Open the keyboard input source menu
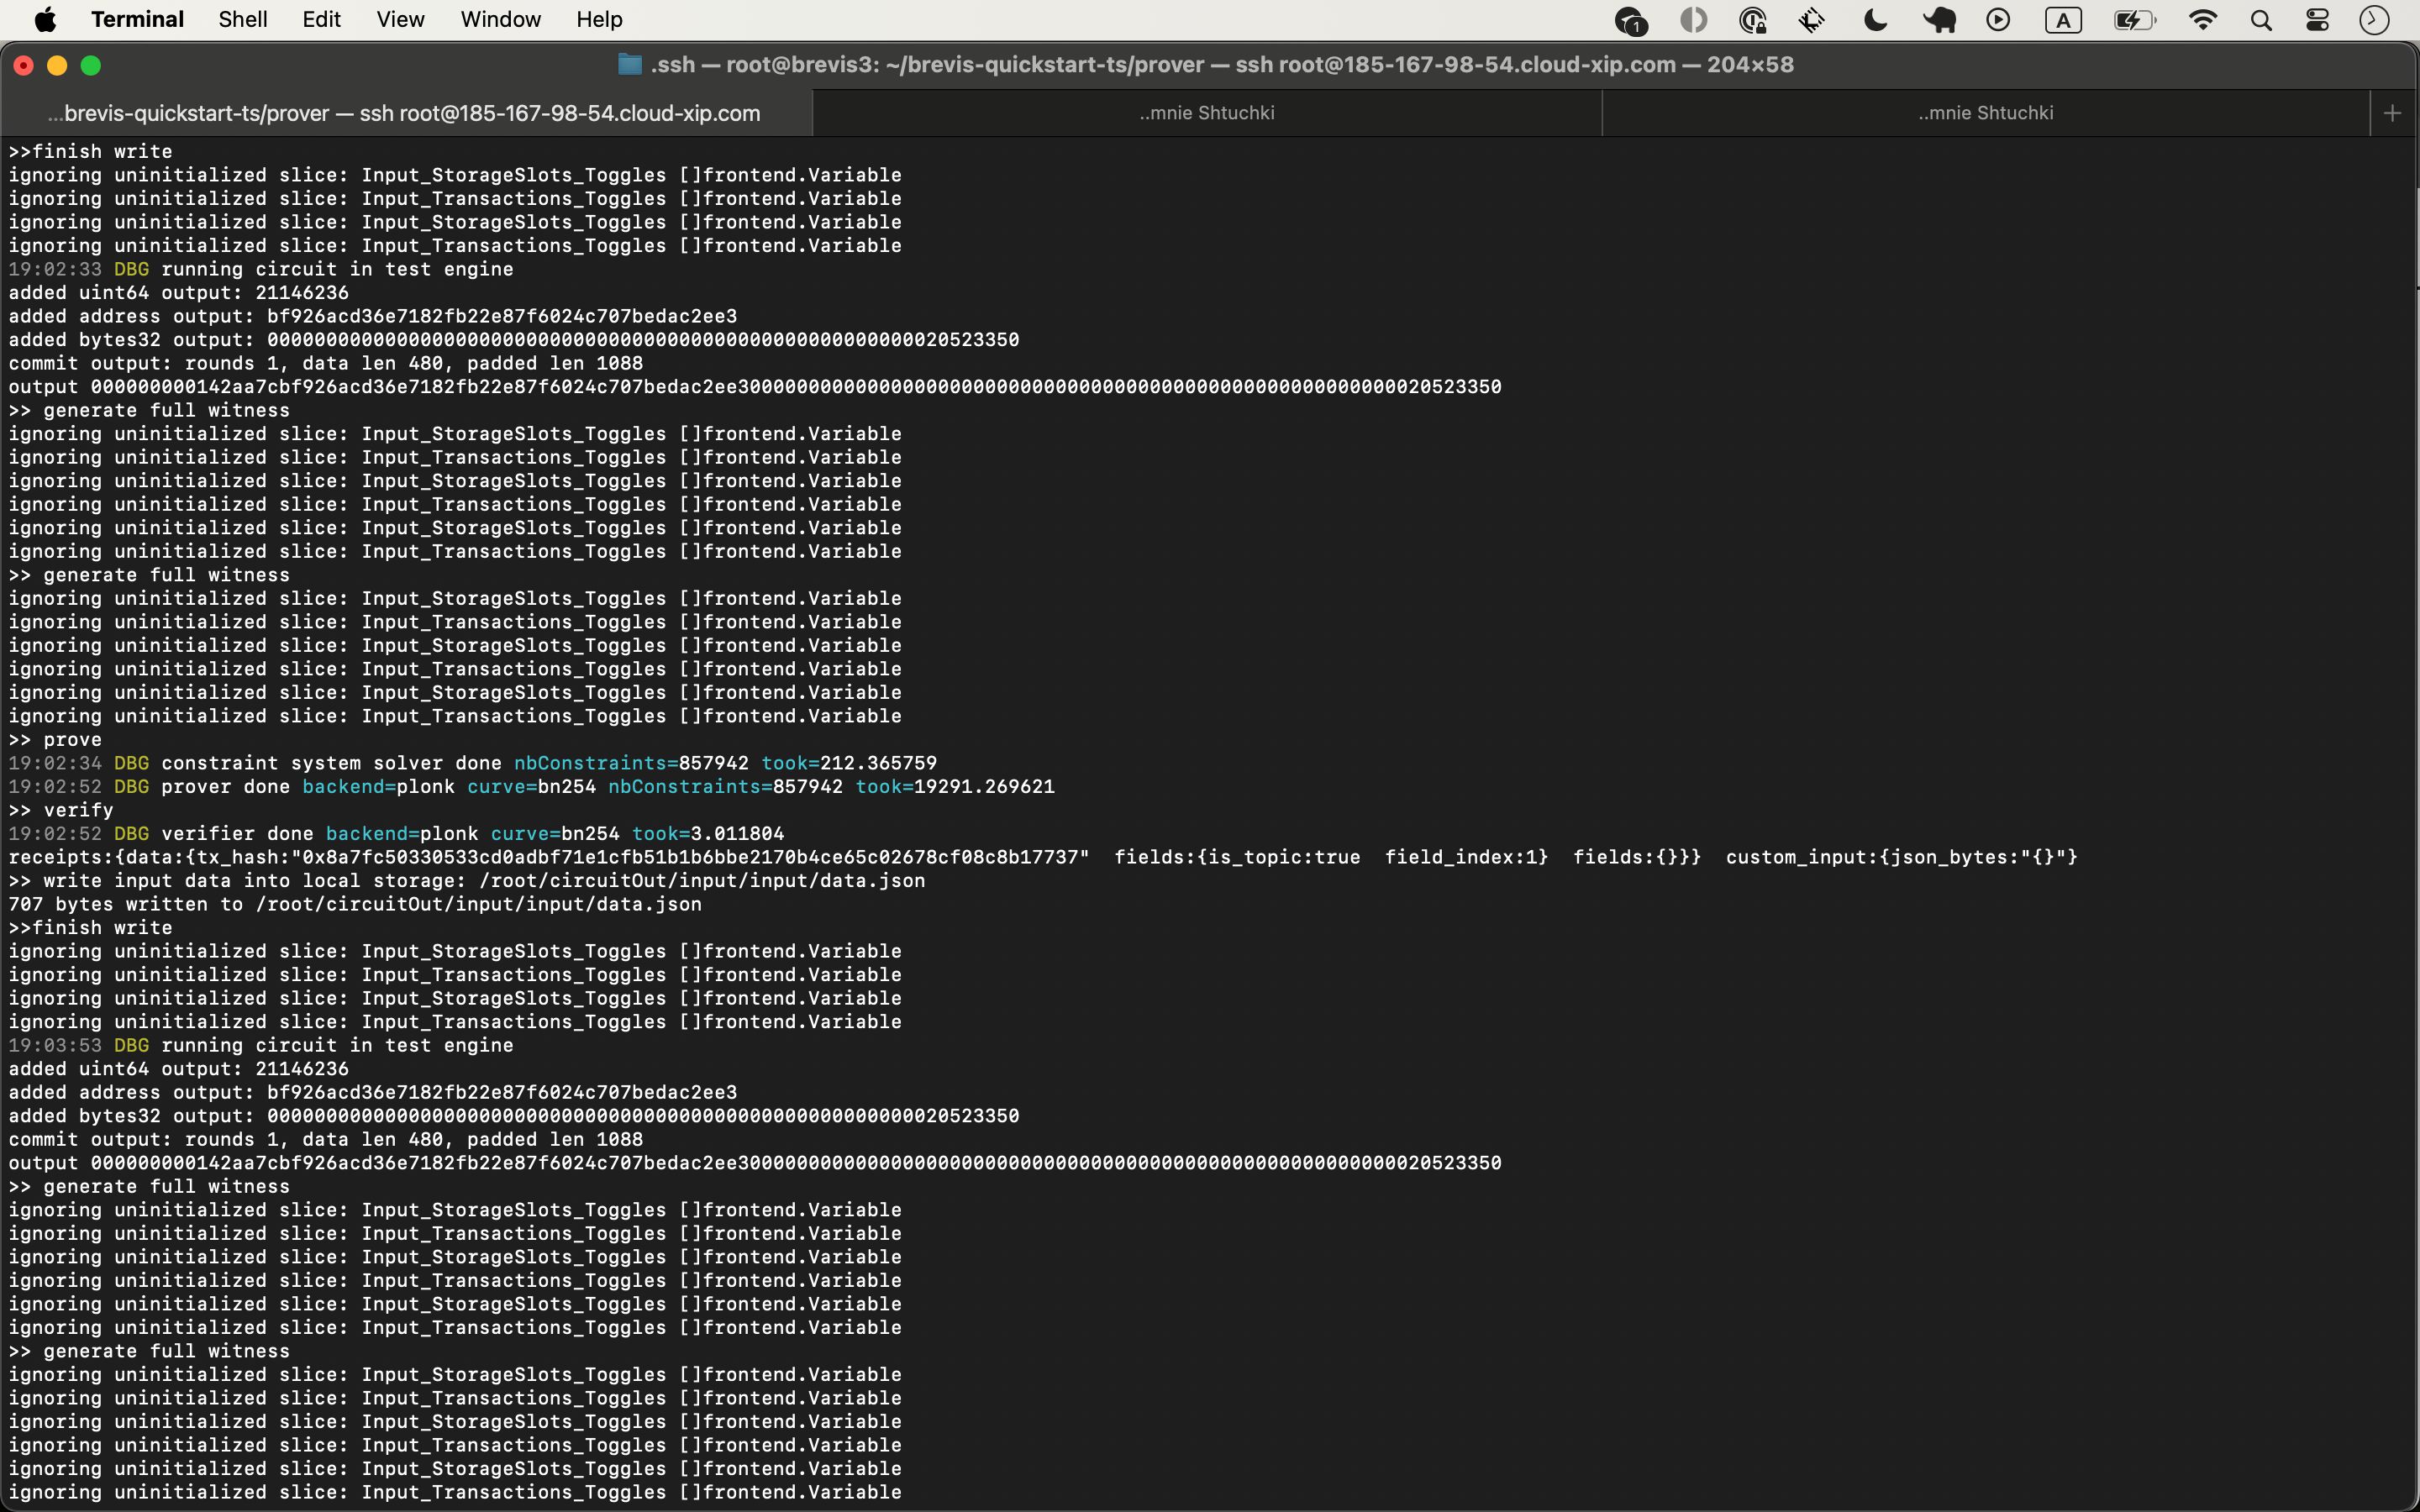Image resolution: width=2420 pixels, height=1512 pixels. [2063, 20]
